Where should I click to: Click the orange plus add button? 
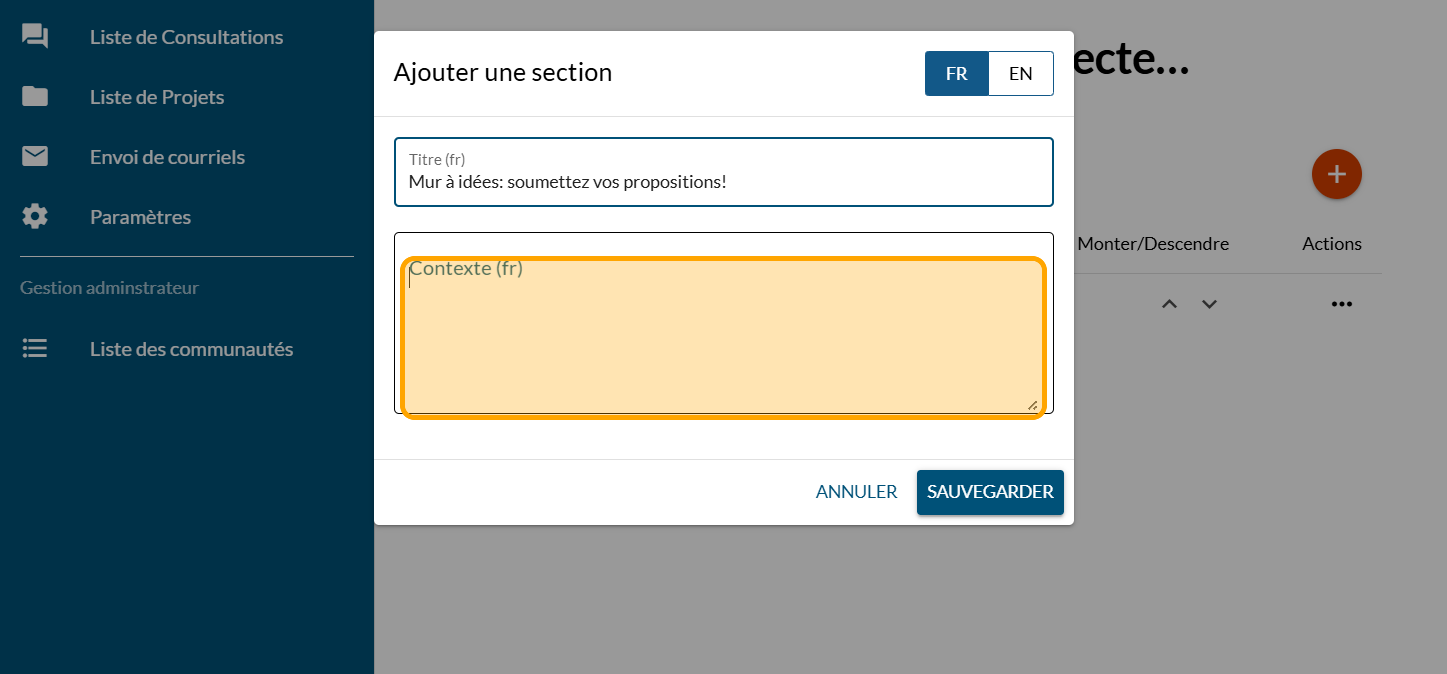(x=1336, y=174)
